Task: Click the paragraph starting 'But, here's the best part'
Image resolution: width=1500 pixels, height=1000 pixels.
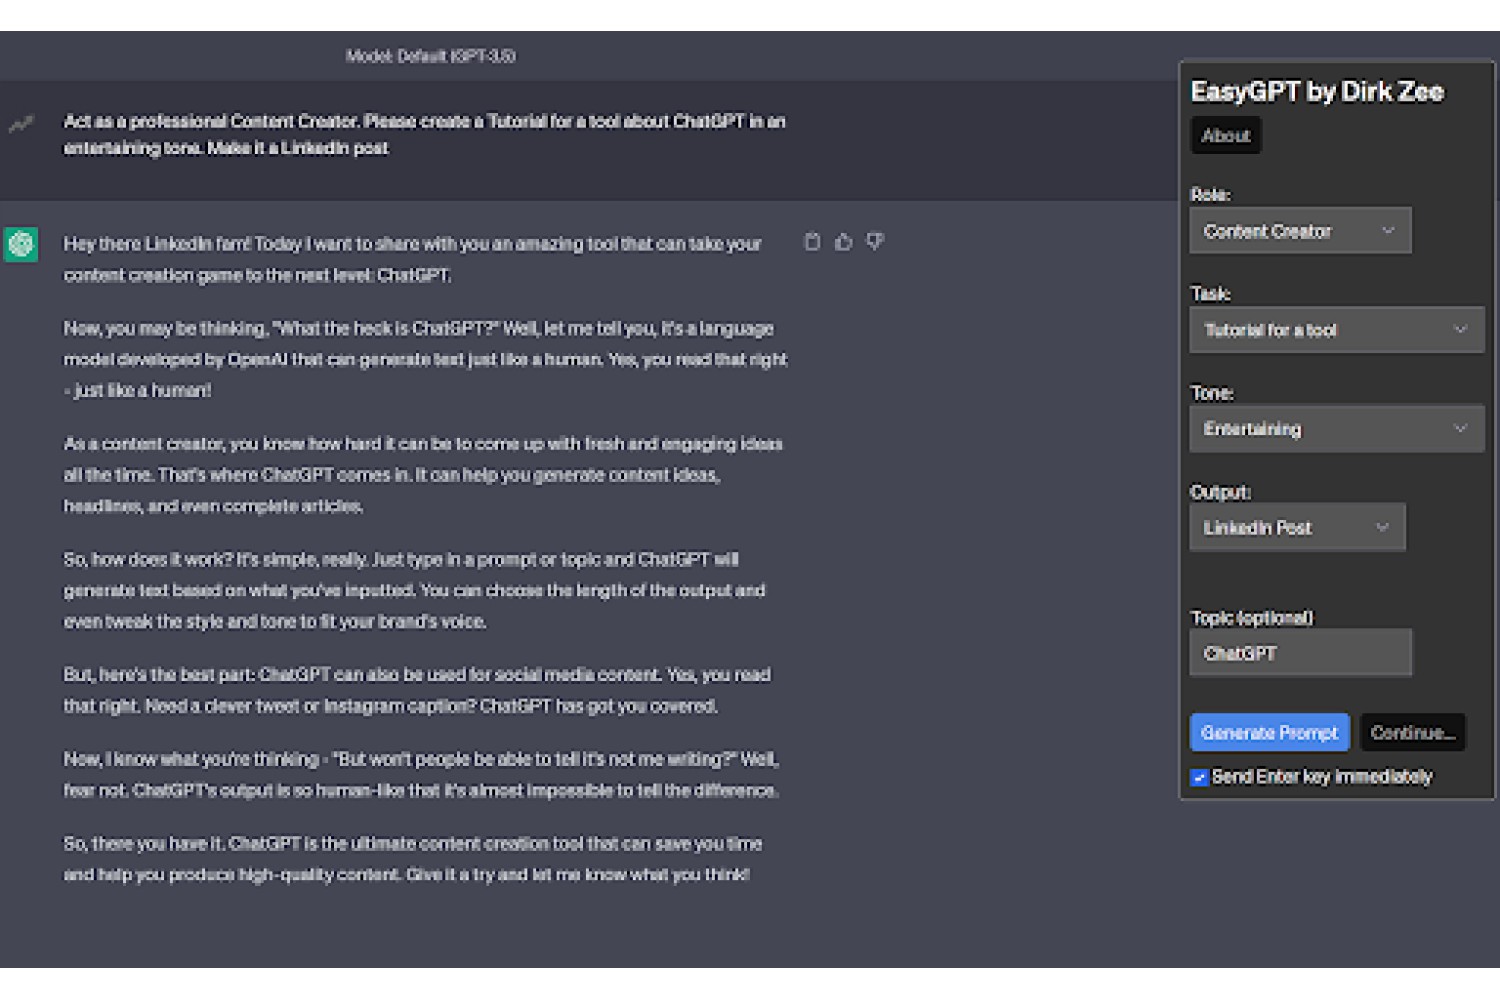Action: [417, 690]
